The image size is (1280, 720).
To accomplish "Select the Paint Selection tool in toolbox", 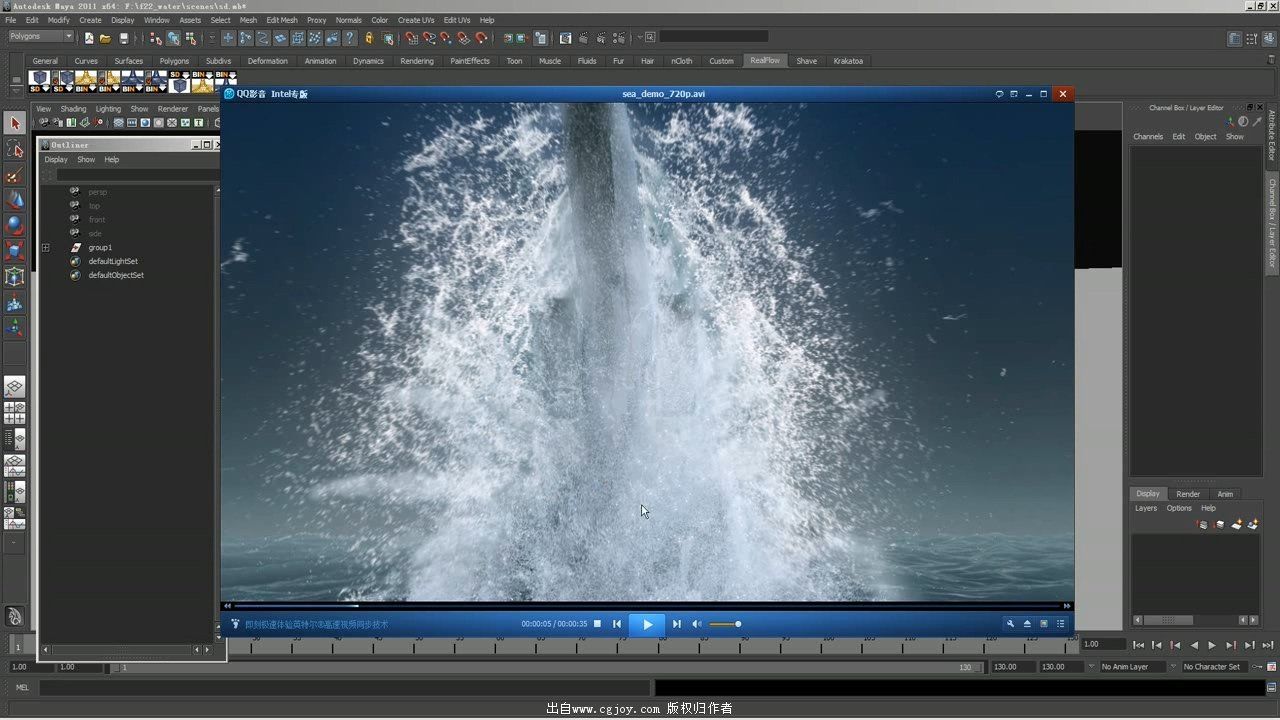I will click(14, 175).
